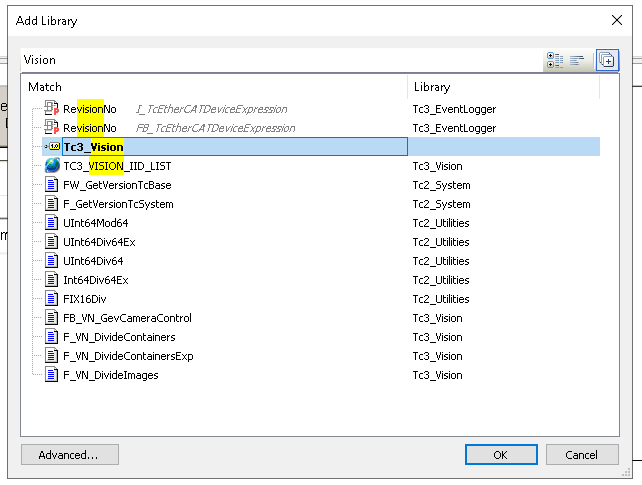
Task: Click Tc3_Vision library cell for FB_VN_GevCameraControl
Action: [x=438, y=318]
